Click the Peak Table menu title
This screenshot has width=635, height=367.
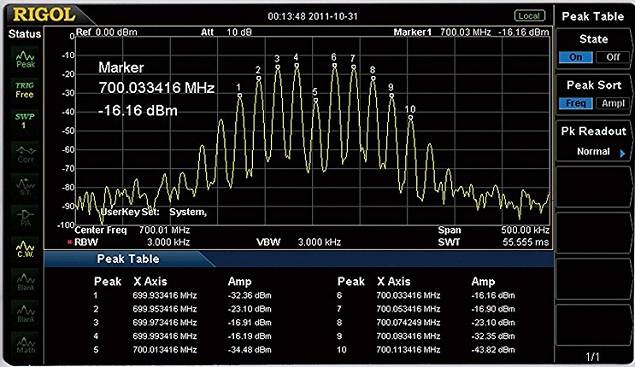coord(593,17)
